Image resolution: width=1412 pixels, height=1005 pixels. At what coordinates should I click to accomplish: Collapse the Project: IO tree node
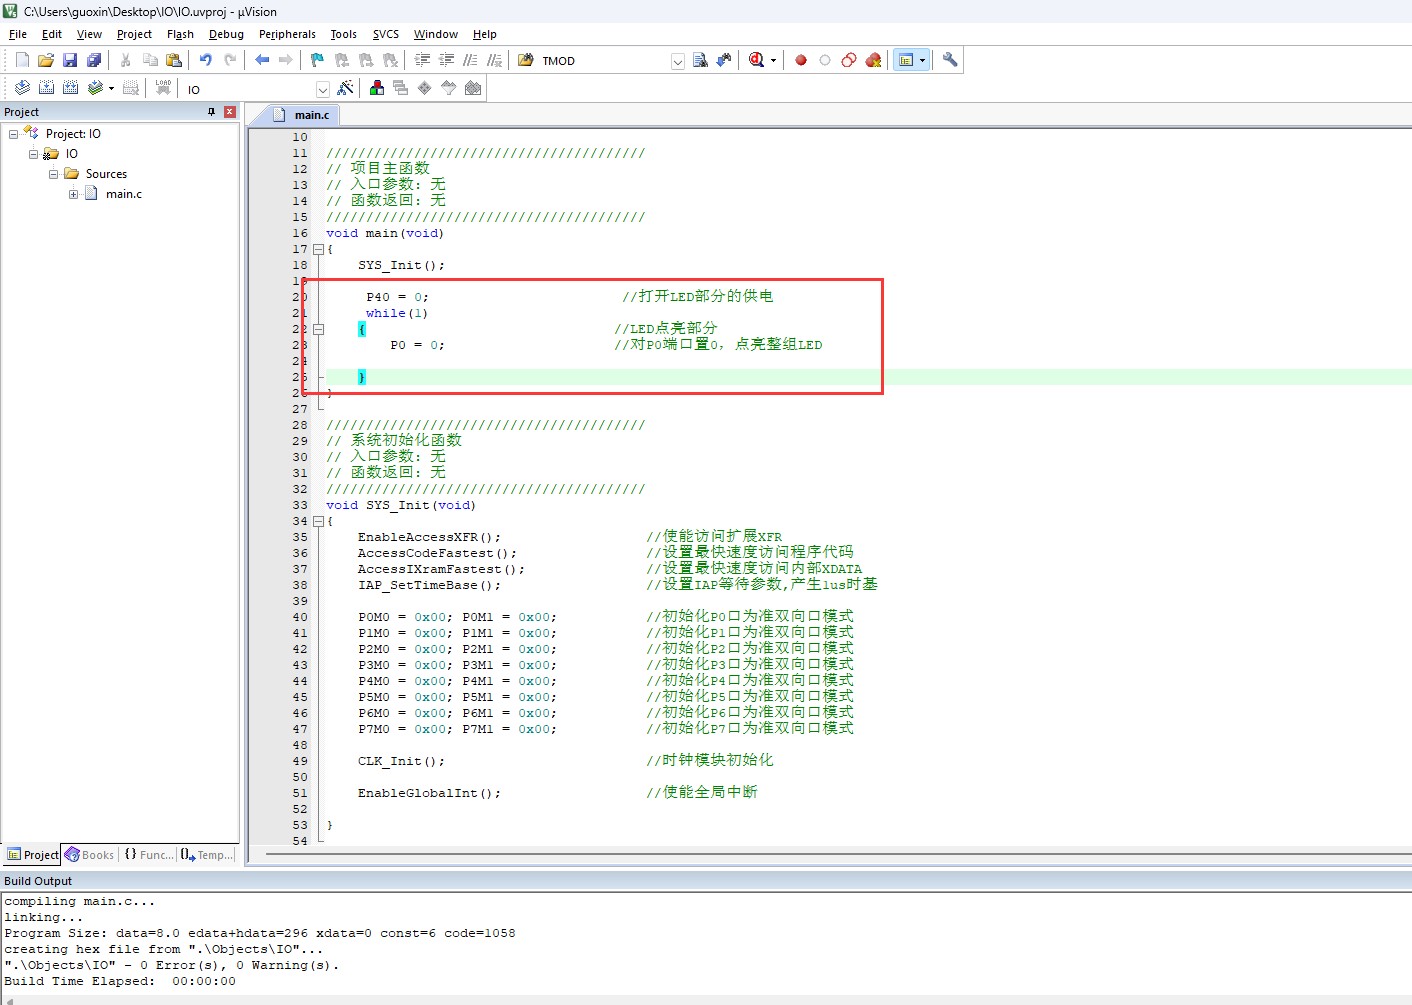[13, 134]
